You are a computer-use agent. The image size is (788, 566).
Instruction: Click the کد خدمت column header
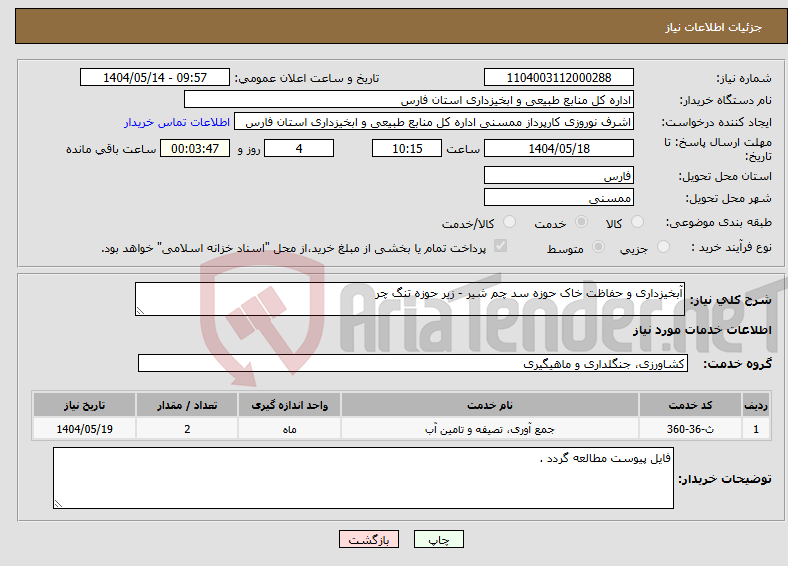pyautogui.click(x=691, y=405)
